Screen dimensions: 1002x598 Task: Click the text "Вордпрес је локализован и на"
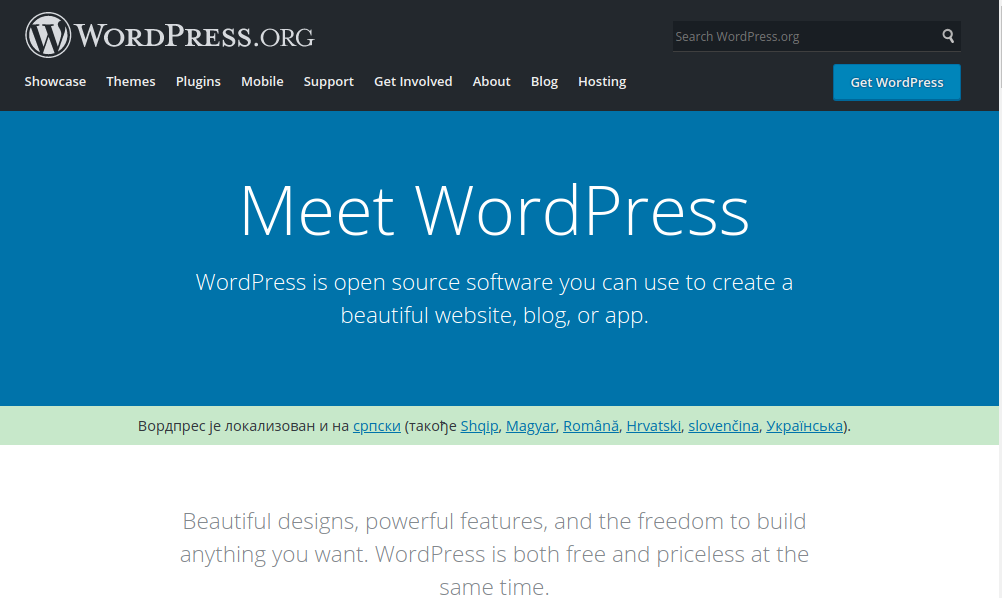coord(243,426)
